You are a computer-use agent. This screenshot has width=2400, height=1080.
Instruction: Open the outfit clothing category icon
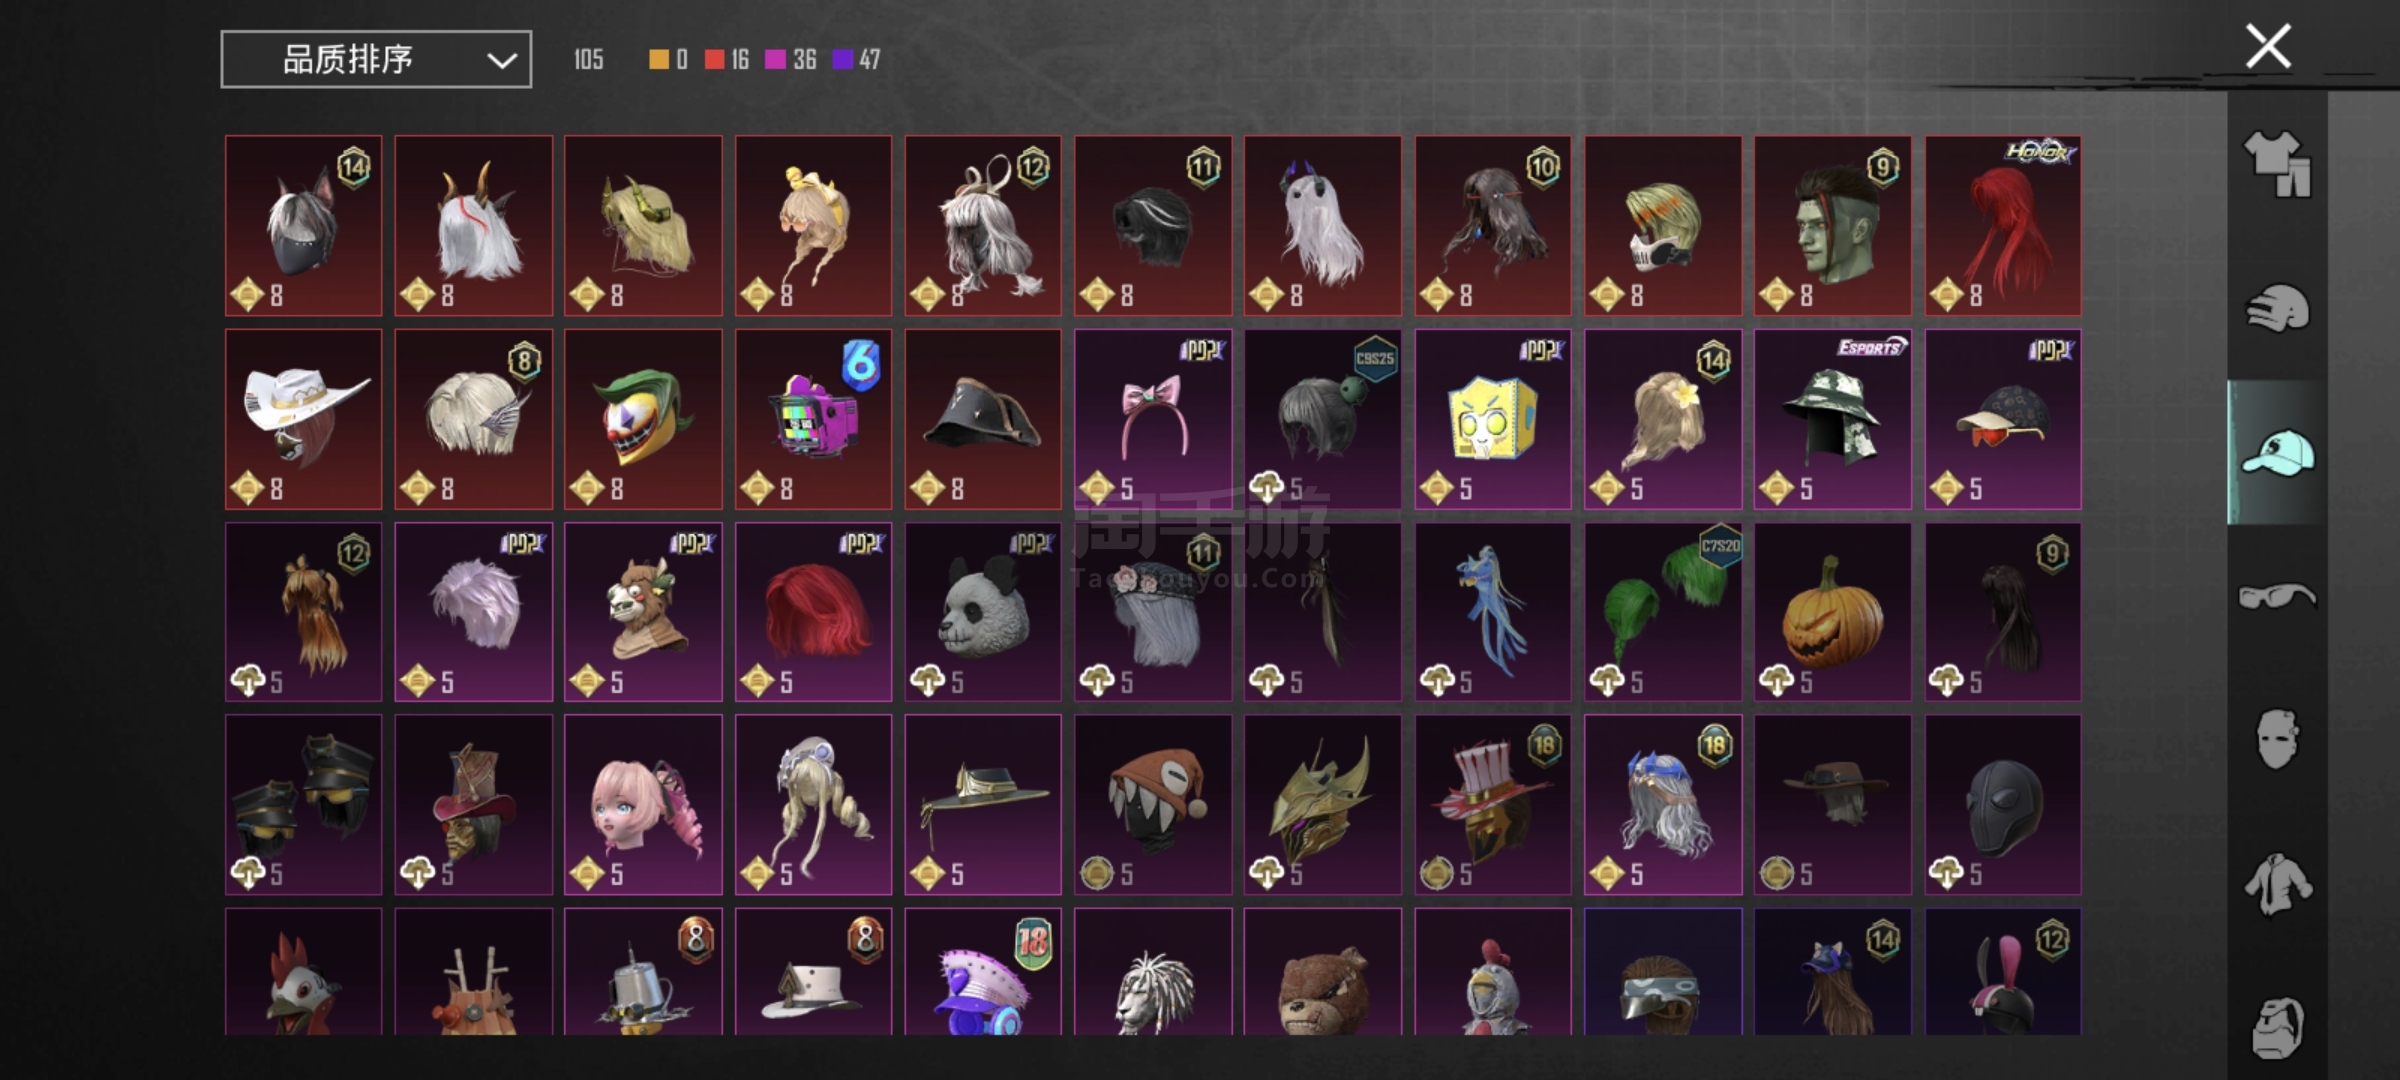[2277, 164]
